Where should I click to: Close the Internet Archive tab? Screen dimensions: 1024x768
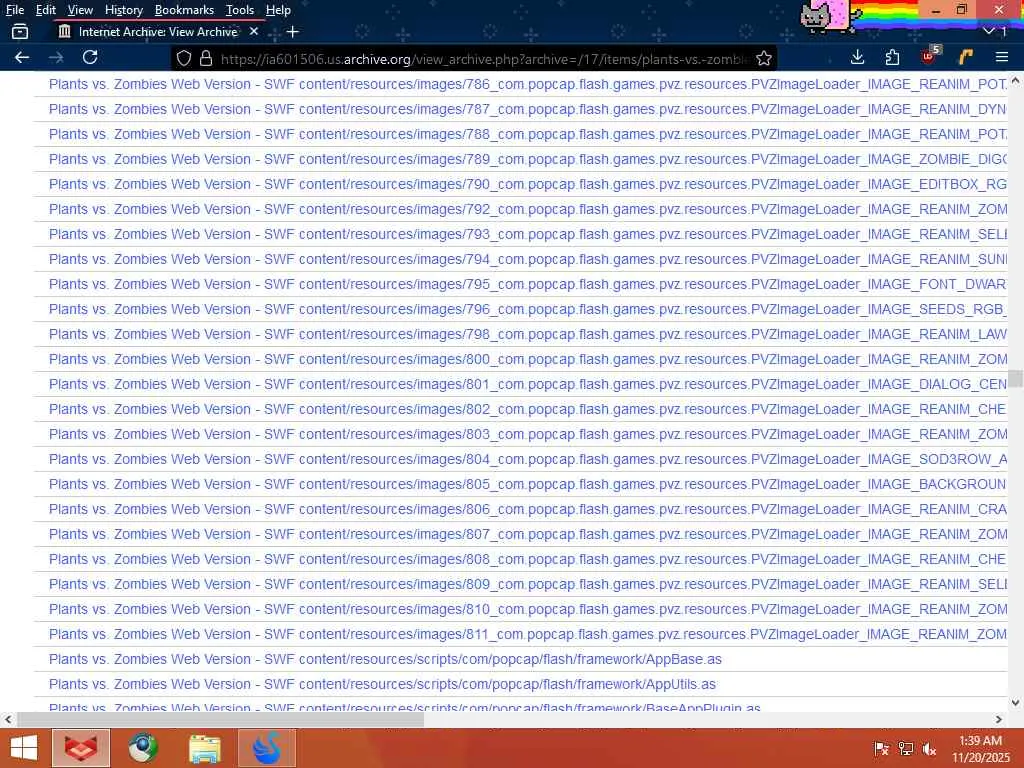pyautogui.click(x=254, y=31)
